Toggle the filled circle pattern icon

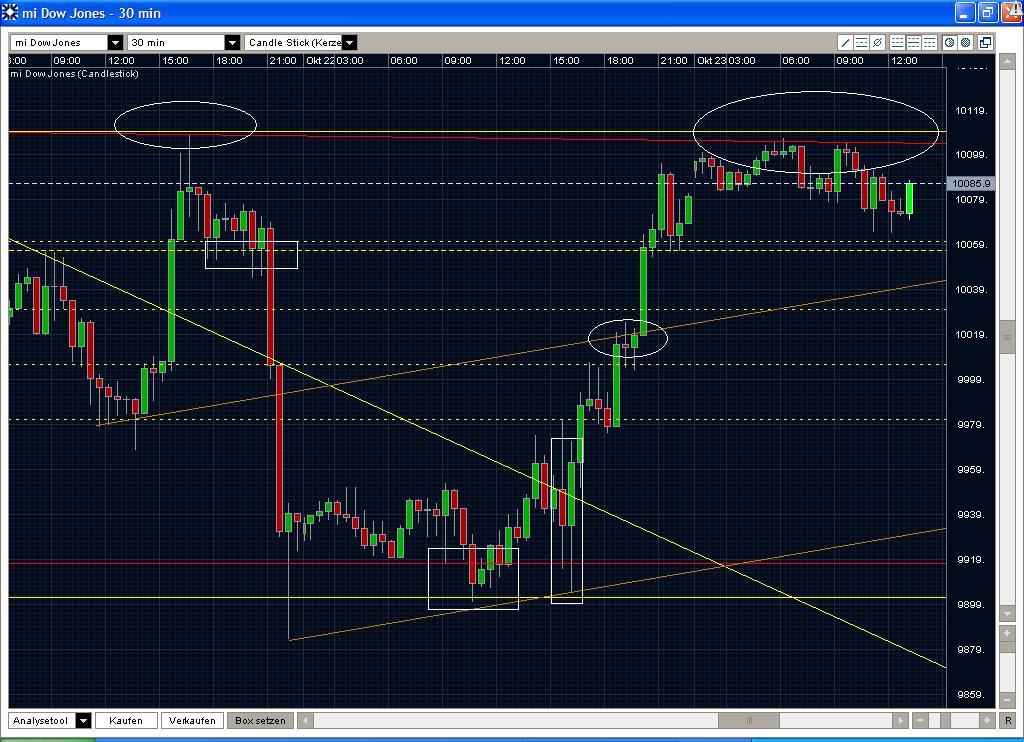click(x=965, y=43)
